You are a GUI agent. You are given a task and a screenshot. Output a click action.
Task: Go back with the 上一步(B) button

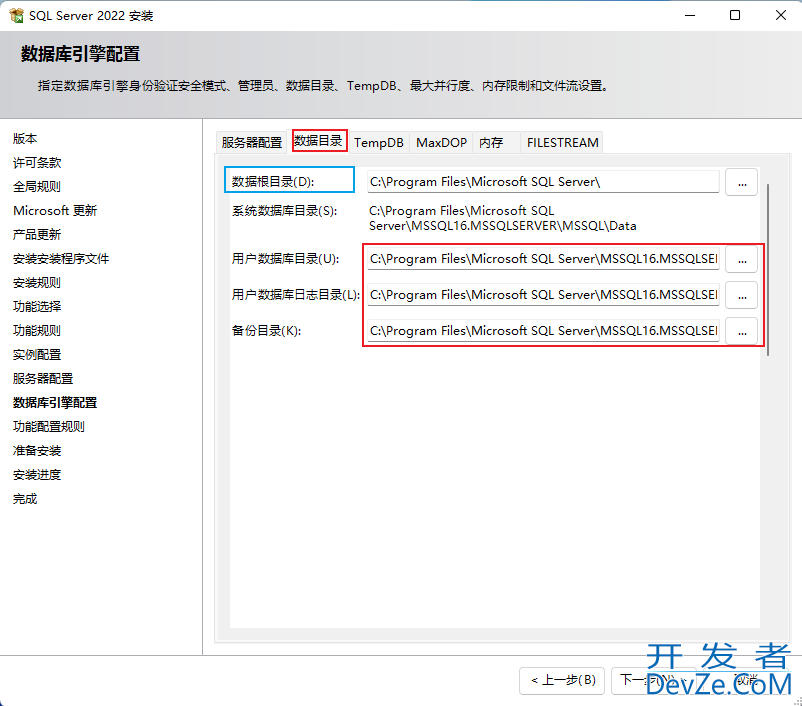point(562,680)
